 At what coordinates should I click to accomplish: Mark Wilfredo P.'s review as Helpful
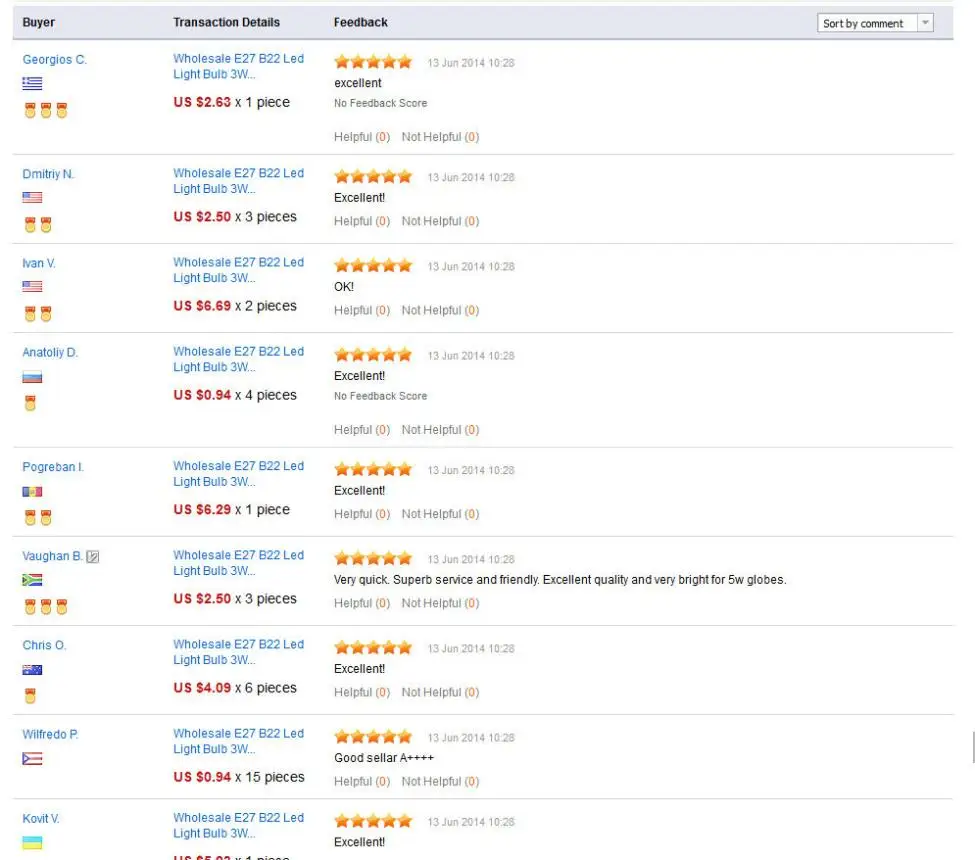pyautogui.click(x=362, y=782)
